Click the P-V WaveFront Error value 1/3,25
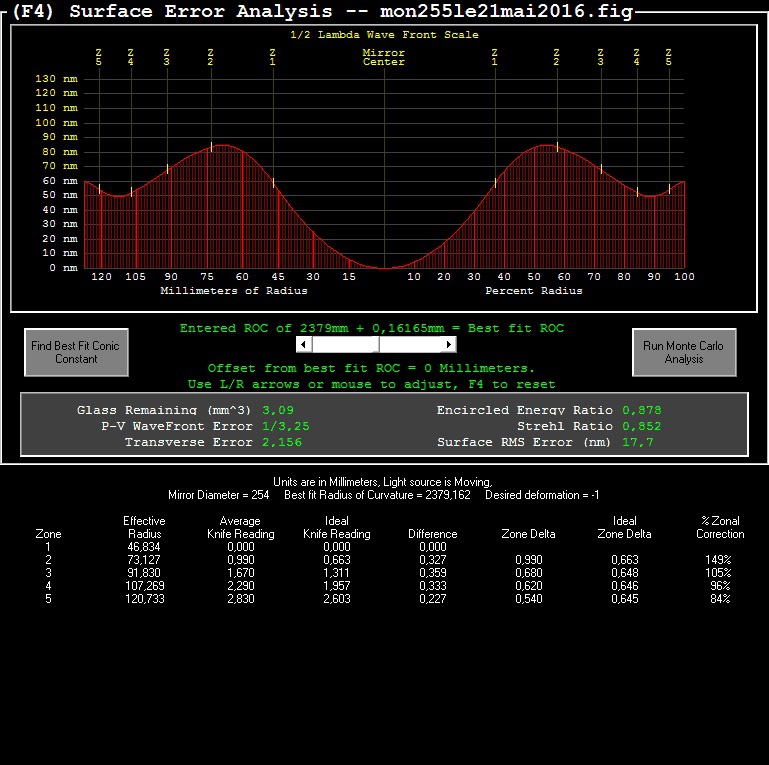The height and width of the screenshot is (765, 769). [285, 426]
